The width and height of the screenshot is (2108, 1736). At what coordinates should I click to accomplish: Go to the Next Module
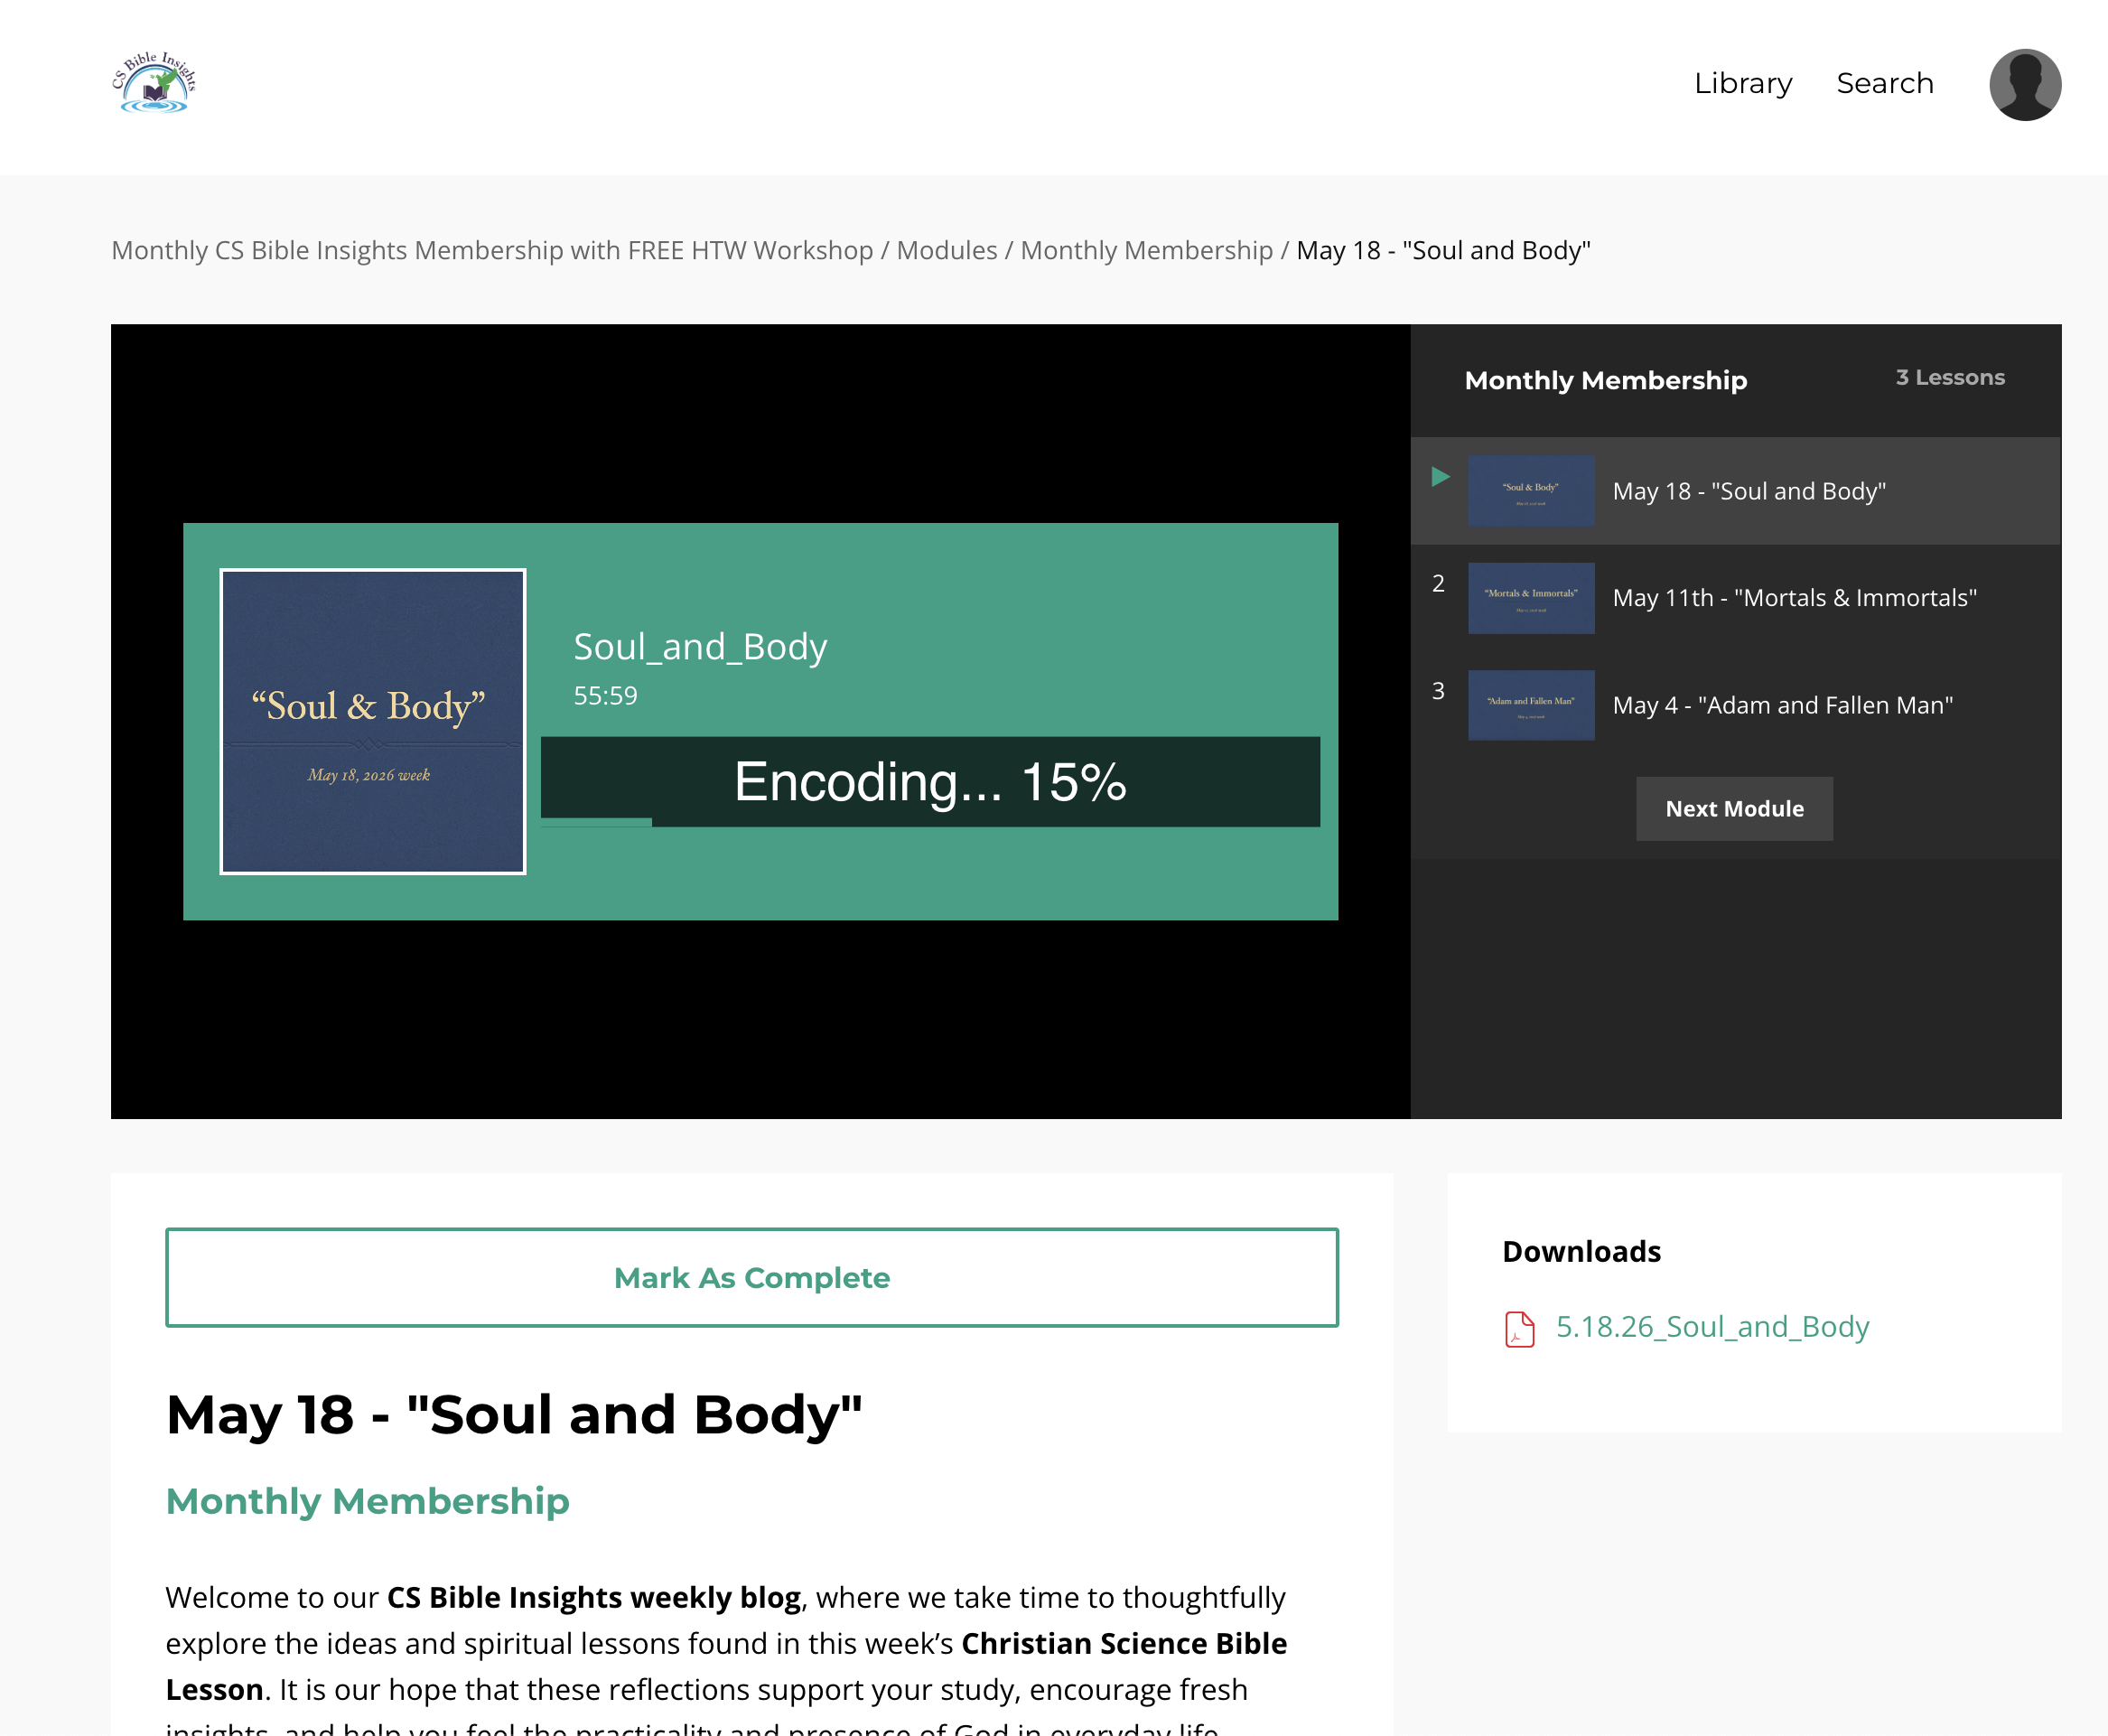click(x=1735, y=809)
